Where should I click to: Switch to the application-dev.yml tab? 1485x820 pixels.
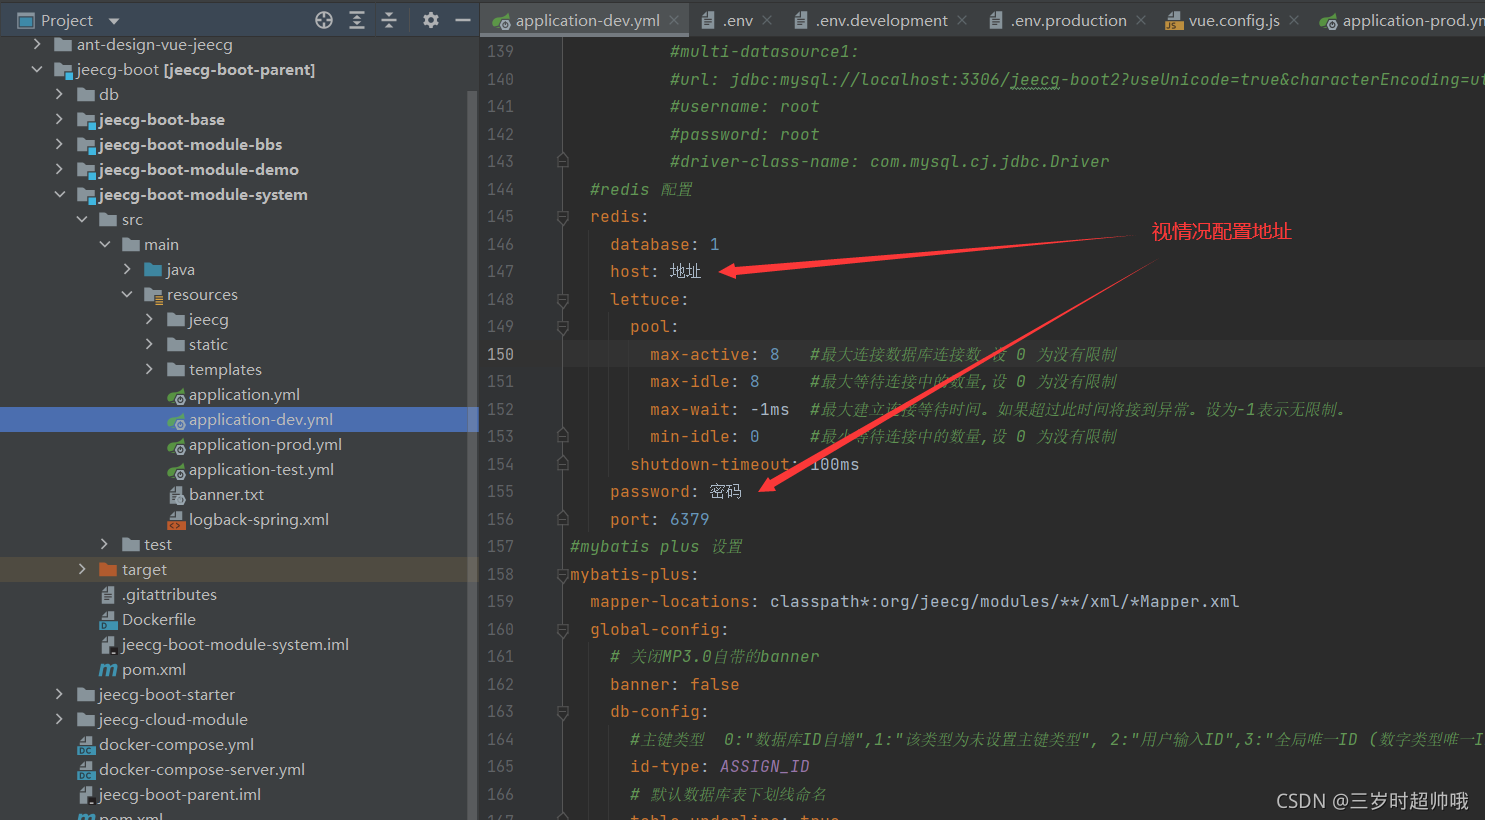pyautogui.click(x=587, y=20)
